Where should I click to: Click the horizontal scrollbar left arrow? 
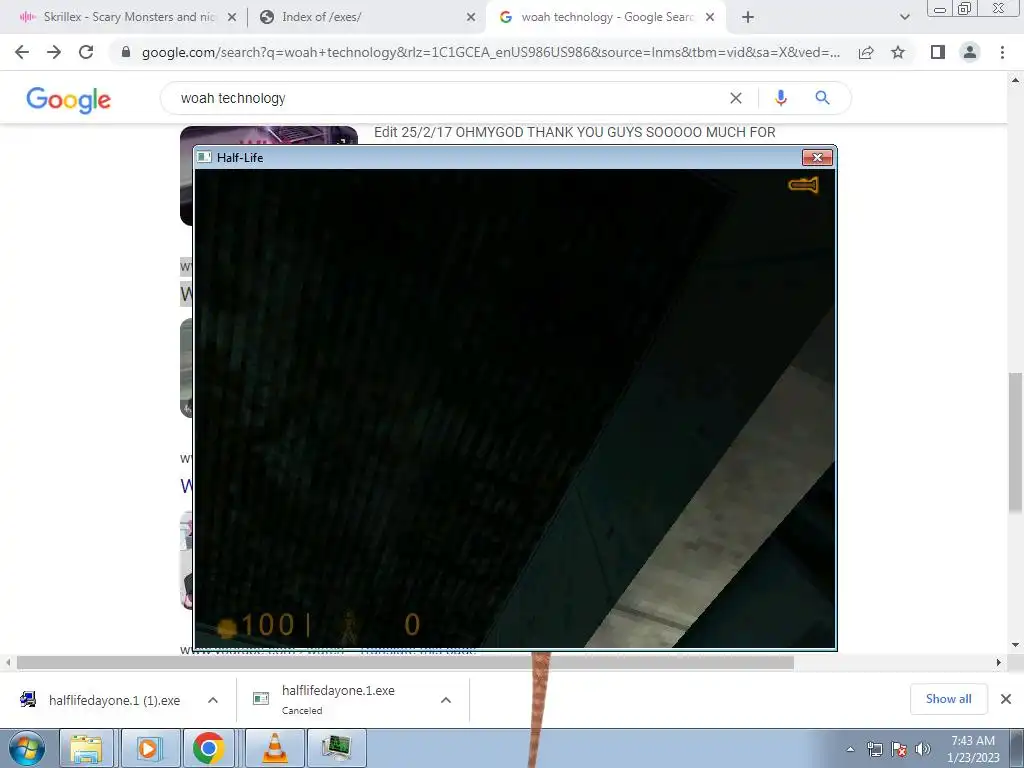7,663
